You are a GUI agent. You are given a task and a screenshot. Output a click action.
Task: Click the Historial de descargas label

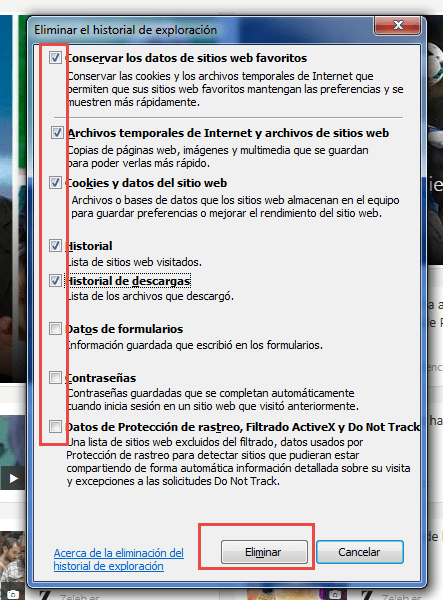coord(128,281)
